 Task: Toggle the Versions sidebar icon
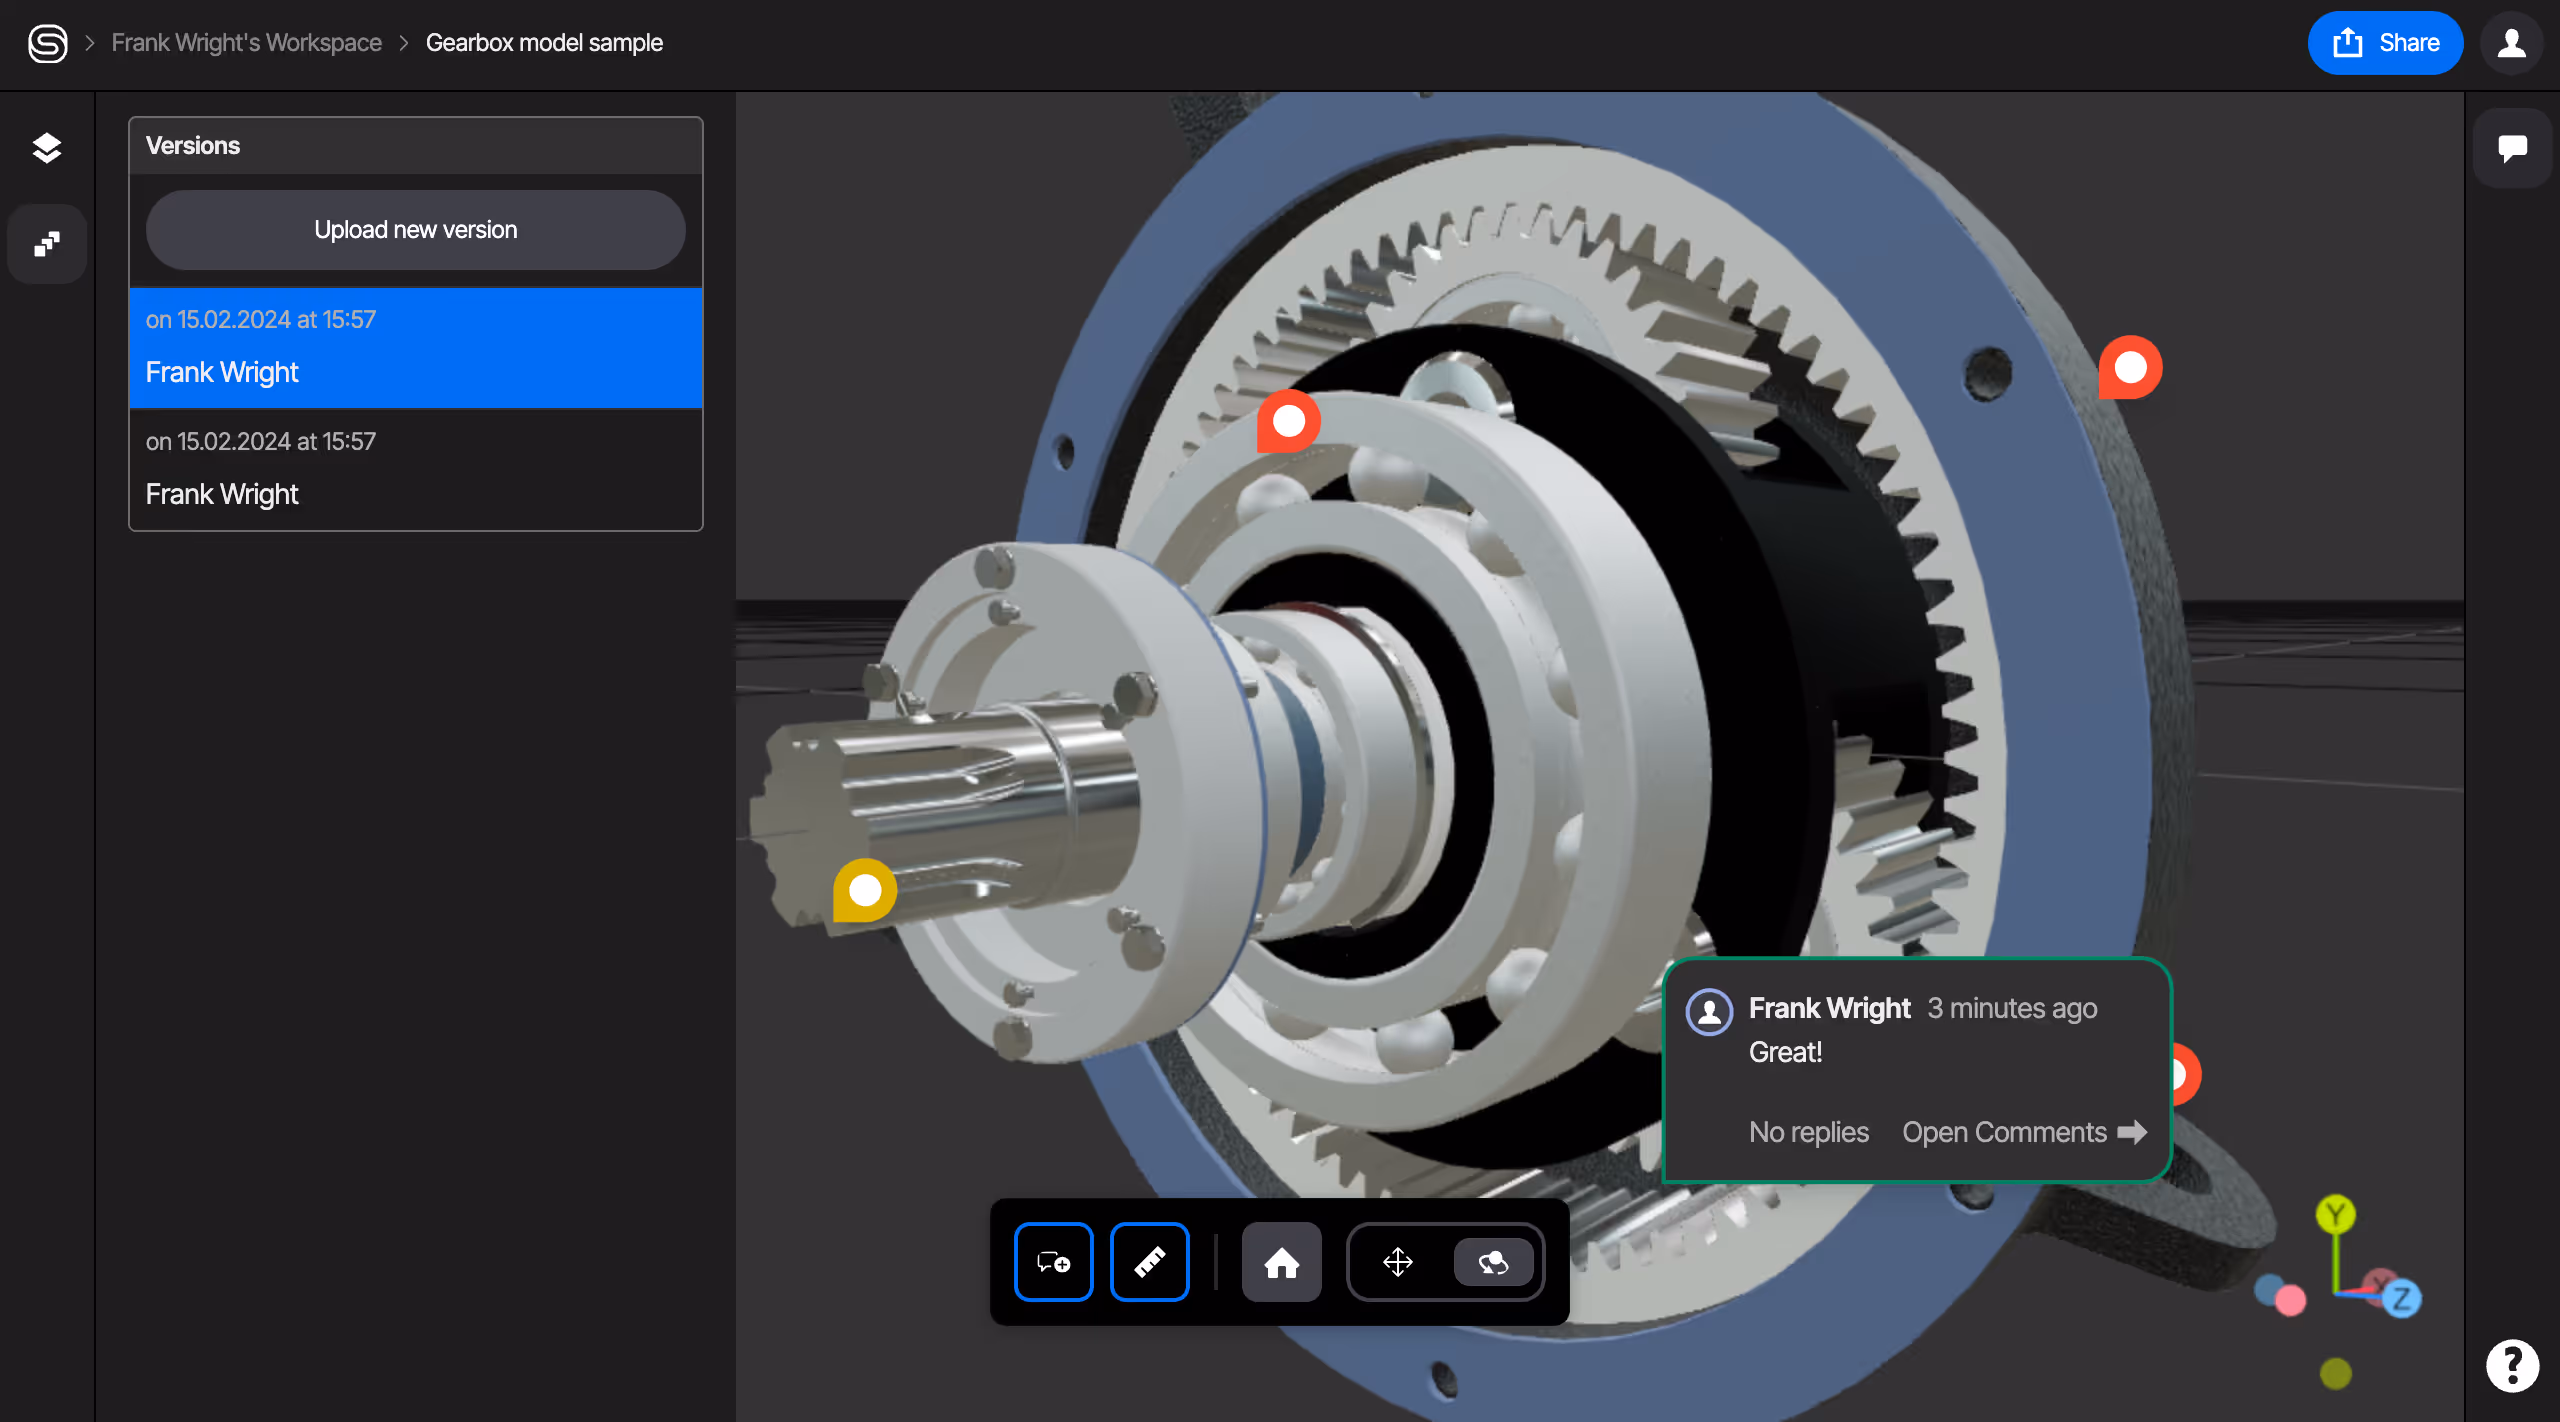(46, 244)
